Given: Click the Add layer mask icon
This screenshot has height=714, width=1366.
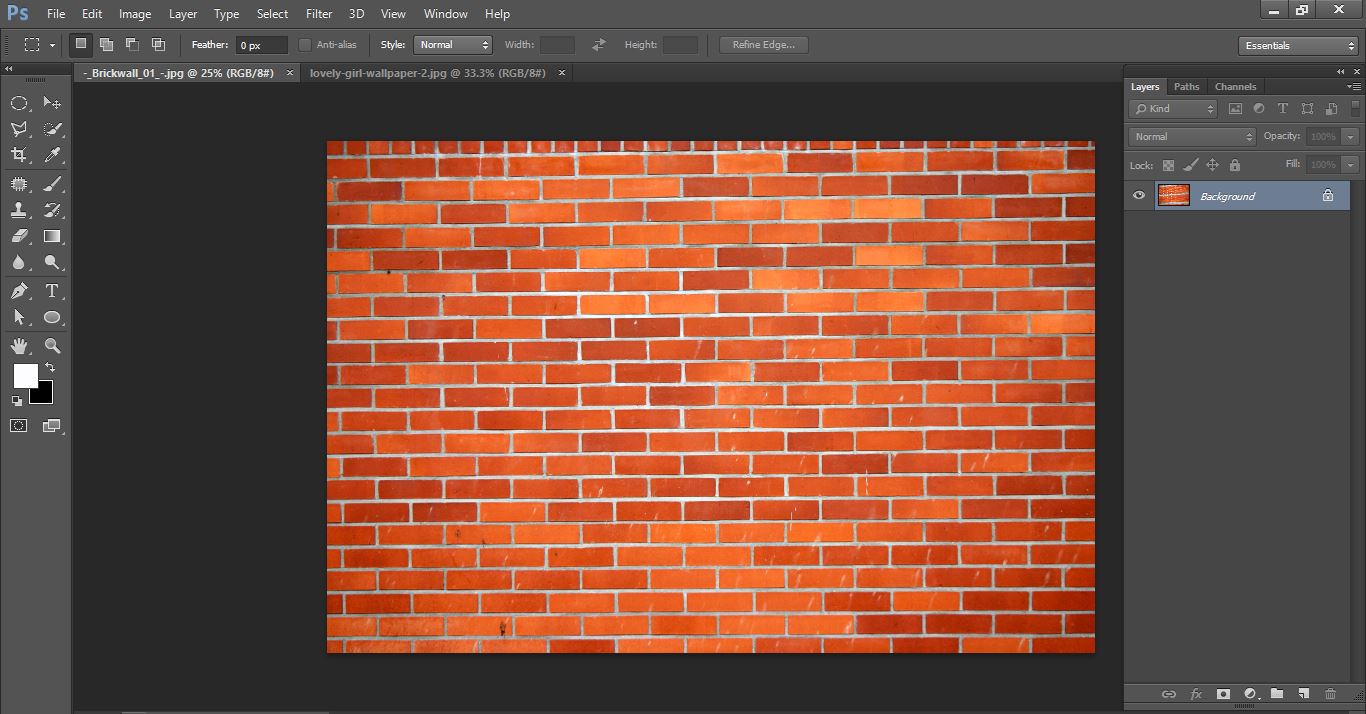Looking at the screenshot, I should [x=1222, y=693].
